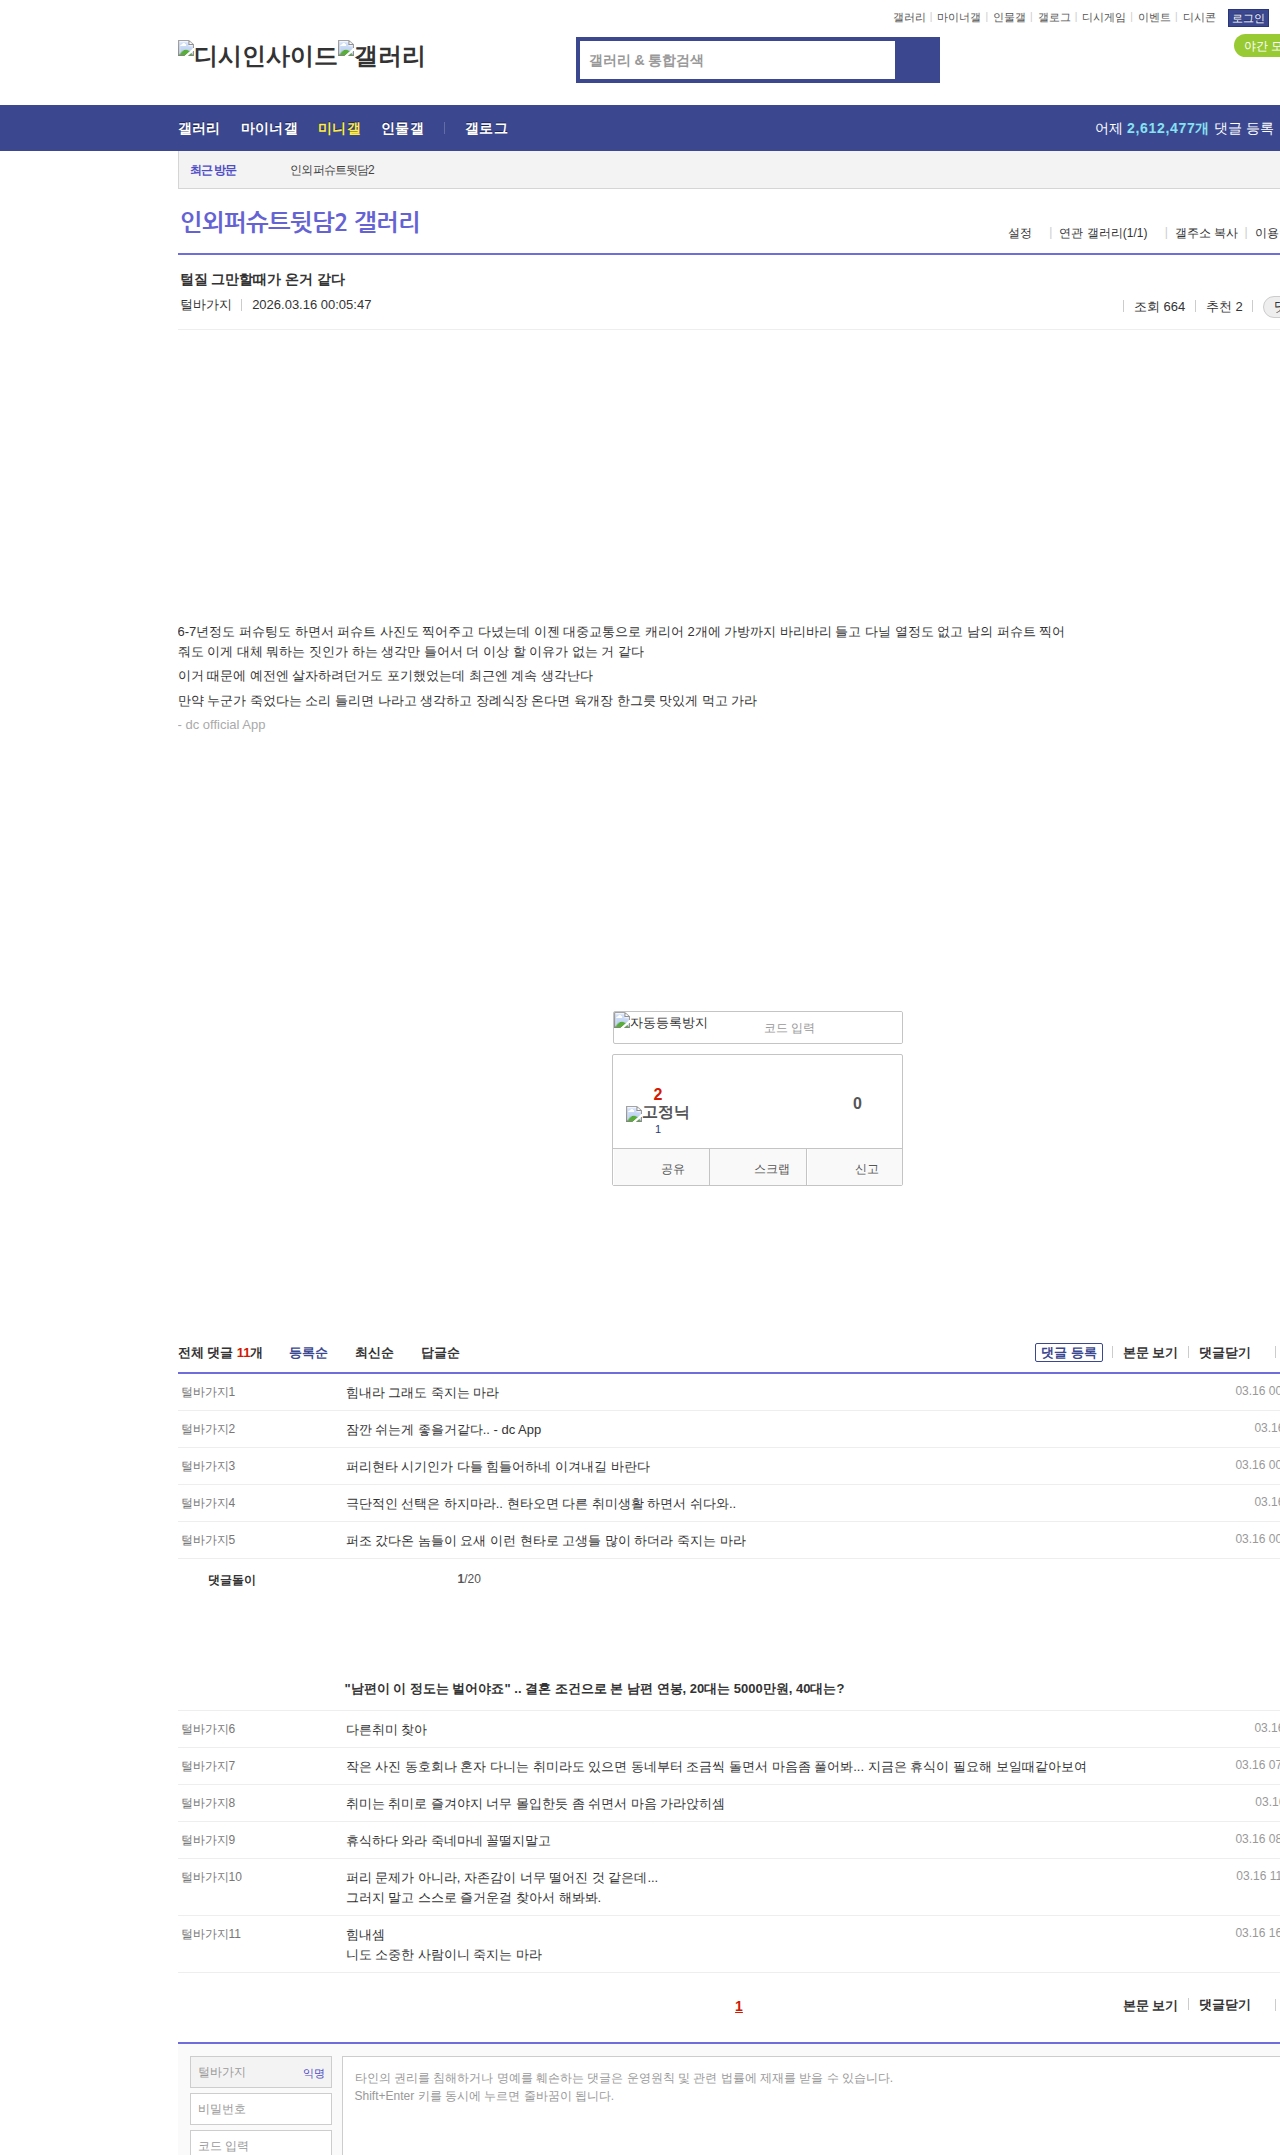Click the 추천 2 count in post header
1280x2155 pixels.
click(1224, 307)
